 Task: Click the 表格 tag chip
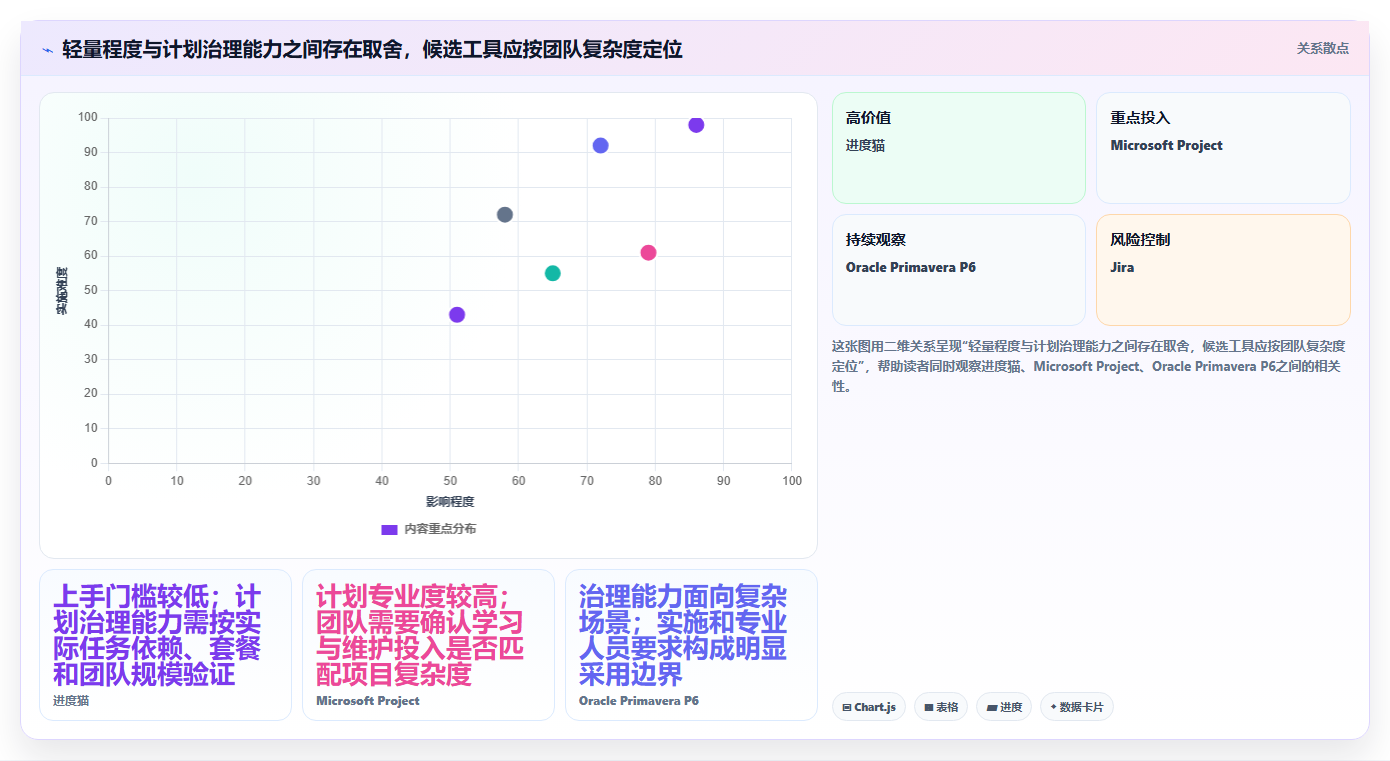click(941, 707)
